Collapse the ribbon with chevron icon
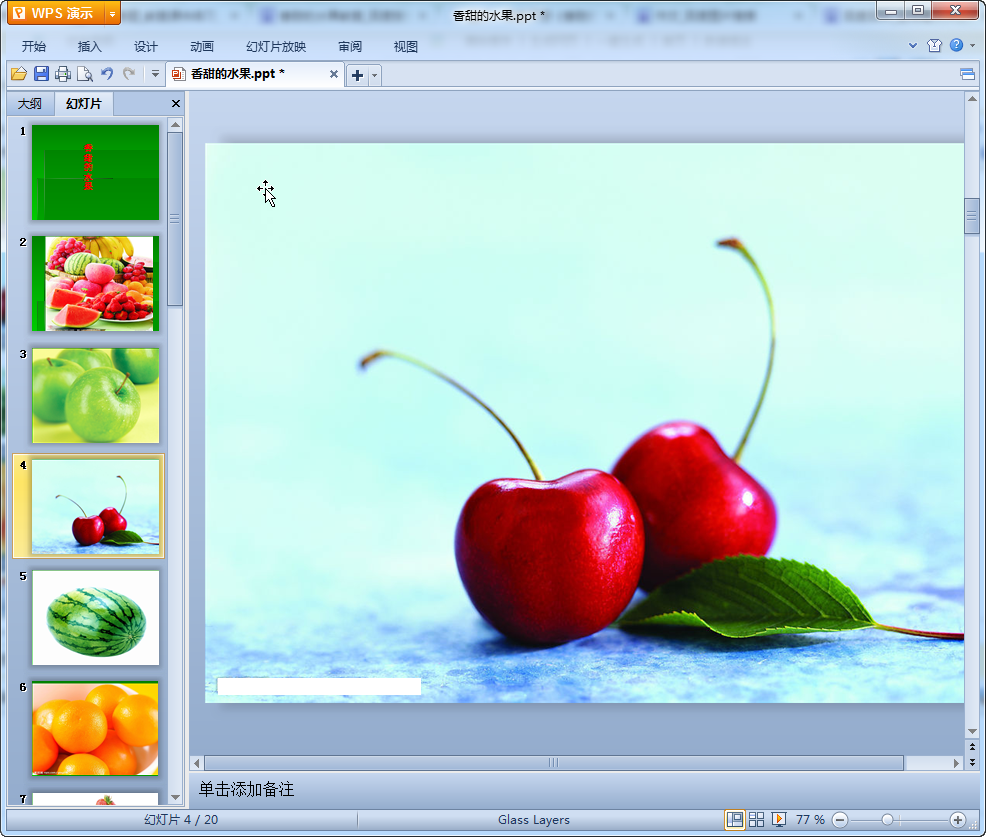The image size is (986, 837). pos(913,45)
